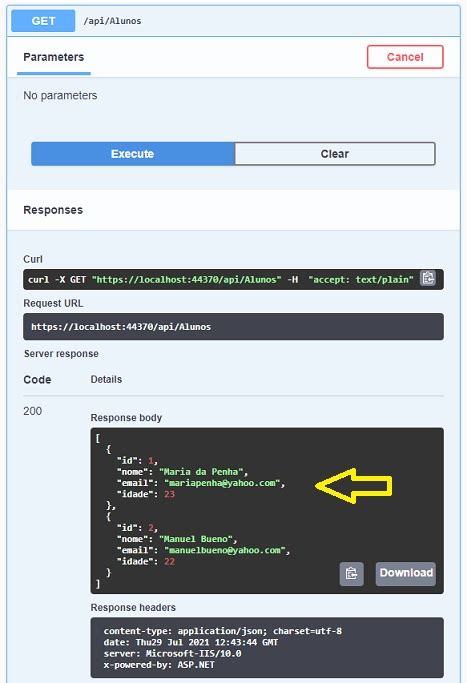Viewport: 467px width, 683px height.
Task: Click the Code column heading
Action: point(37,380)
